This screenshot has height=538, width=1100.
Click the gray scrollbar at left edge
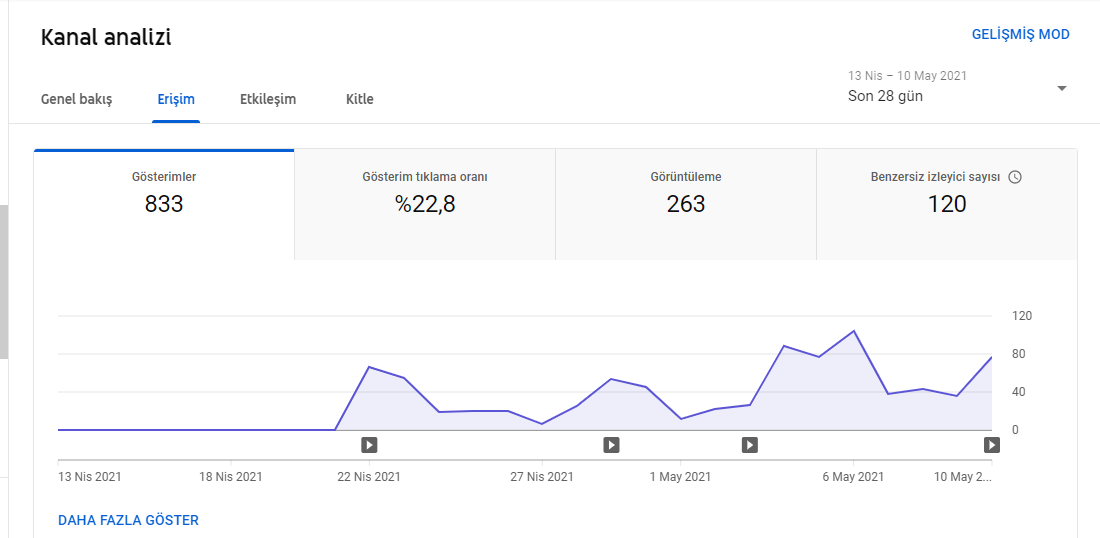[4, 281]
